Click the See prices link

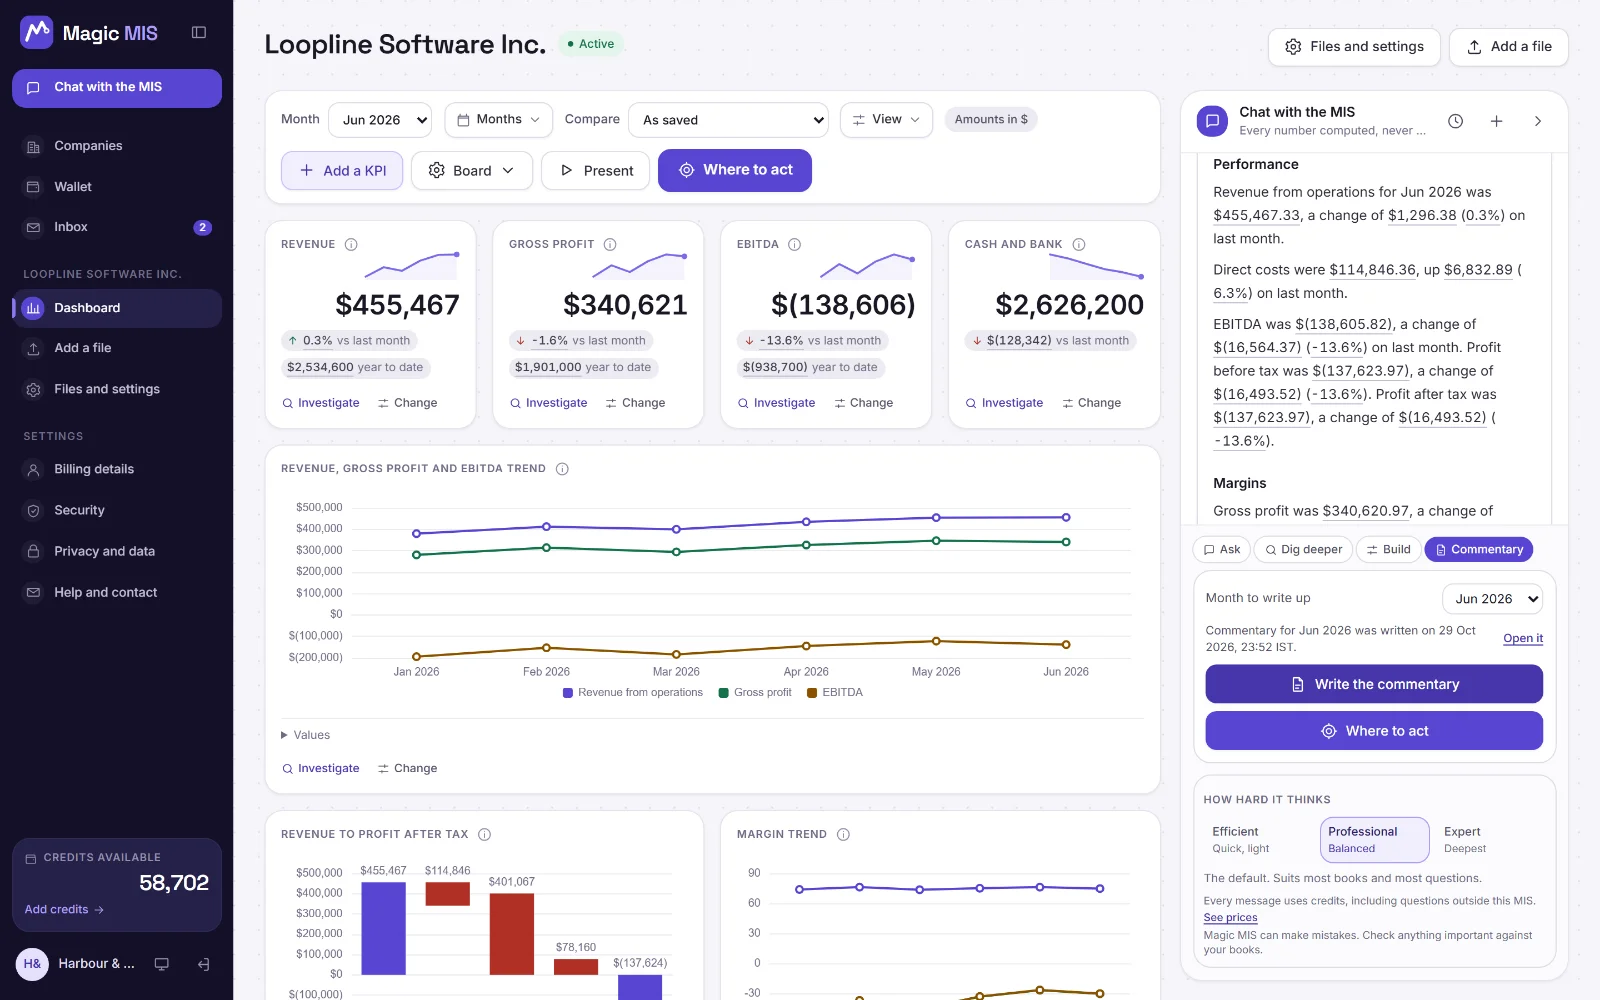coord(1230,918)
